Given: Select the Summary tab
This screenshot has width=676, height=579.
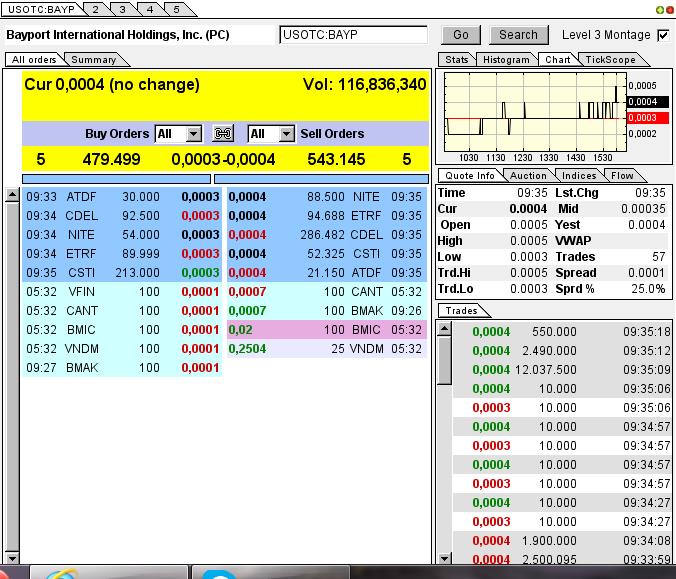Looking at the screenshot, I should tap(94, 59).
